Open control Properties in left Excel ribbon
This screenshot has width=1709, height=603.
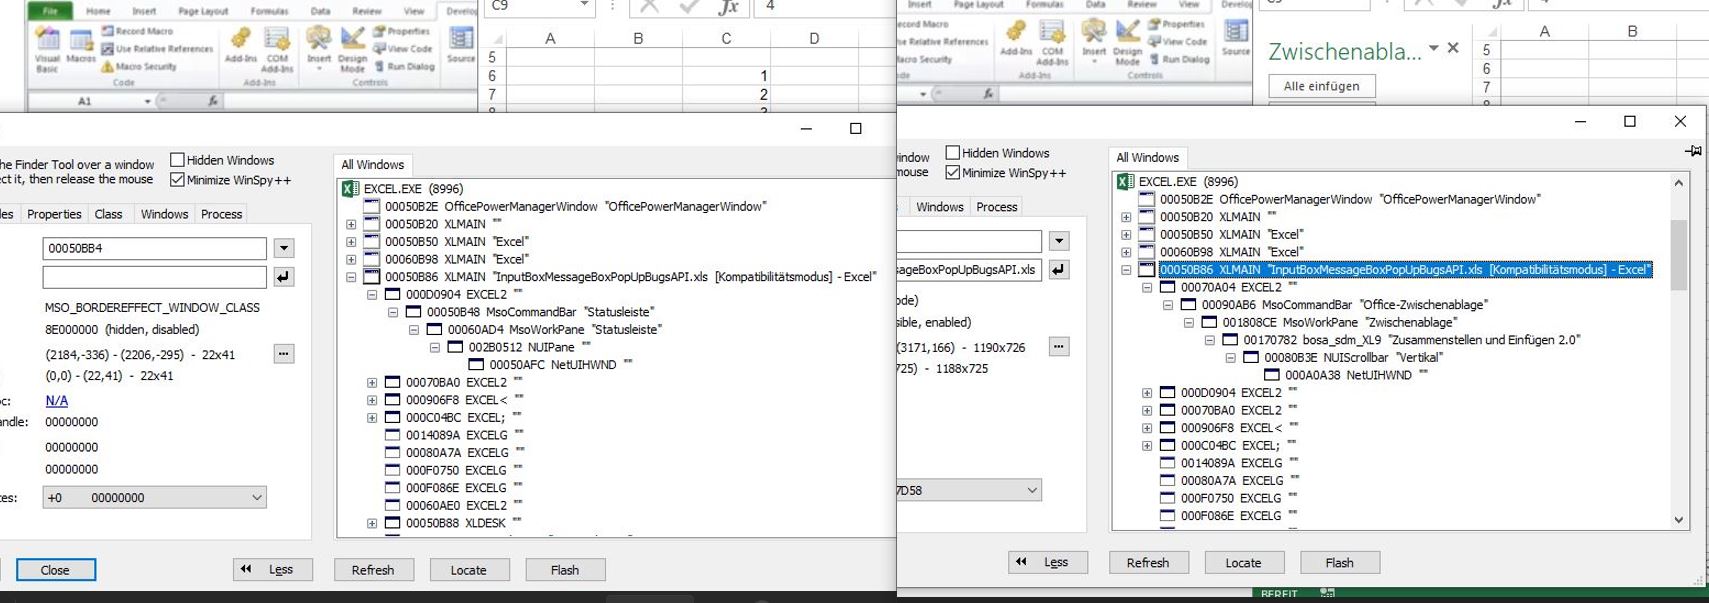click(401, 31)
